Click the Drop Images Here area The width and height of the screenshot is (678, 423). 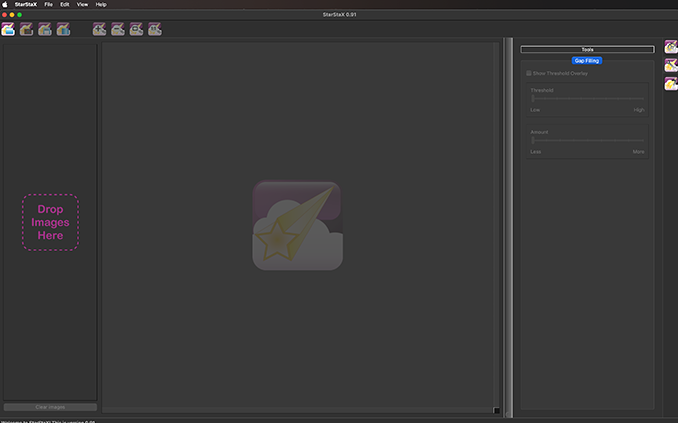pyautogui.click(x=50, y=222)
